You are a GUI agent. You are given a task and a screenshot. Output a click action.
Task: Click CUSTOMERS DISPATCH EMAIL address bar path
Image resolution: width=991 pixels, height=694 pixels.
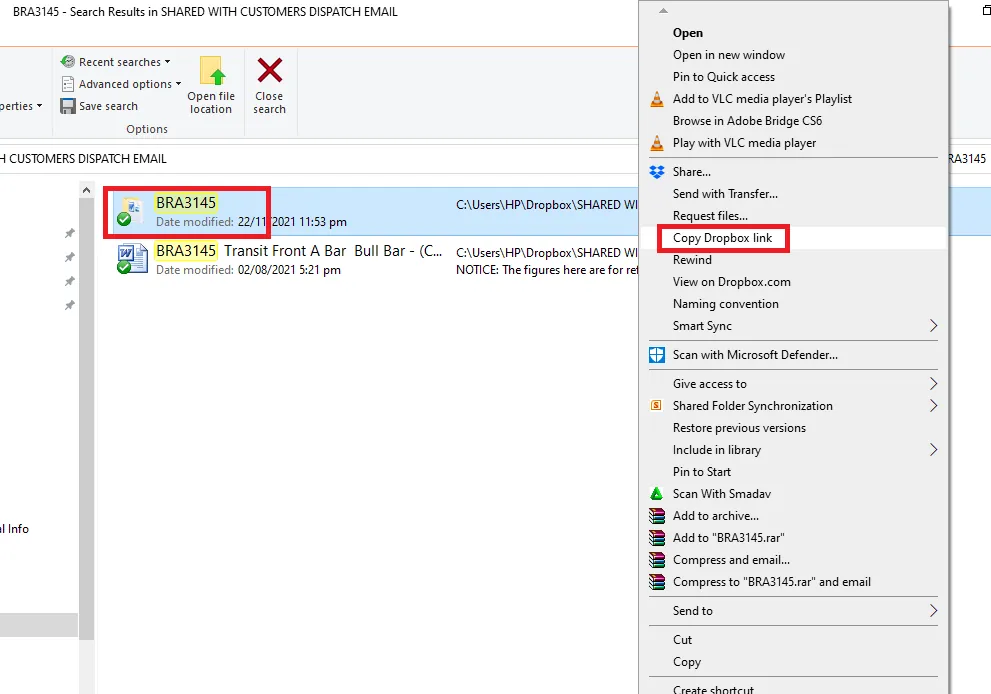click(x=83, y=159)
